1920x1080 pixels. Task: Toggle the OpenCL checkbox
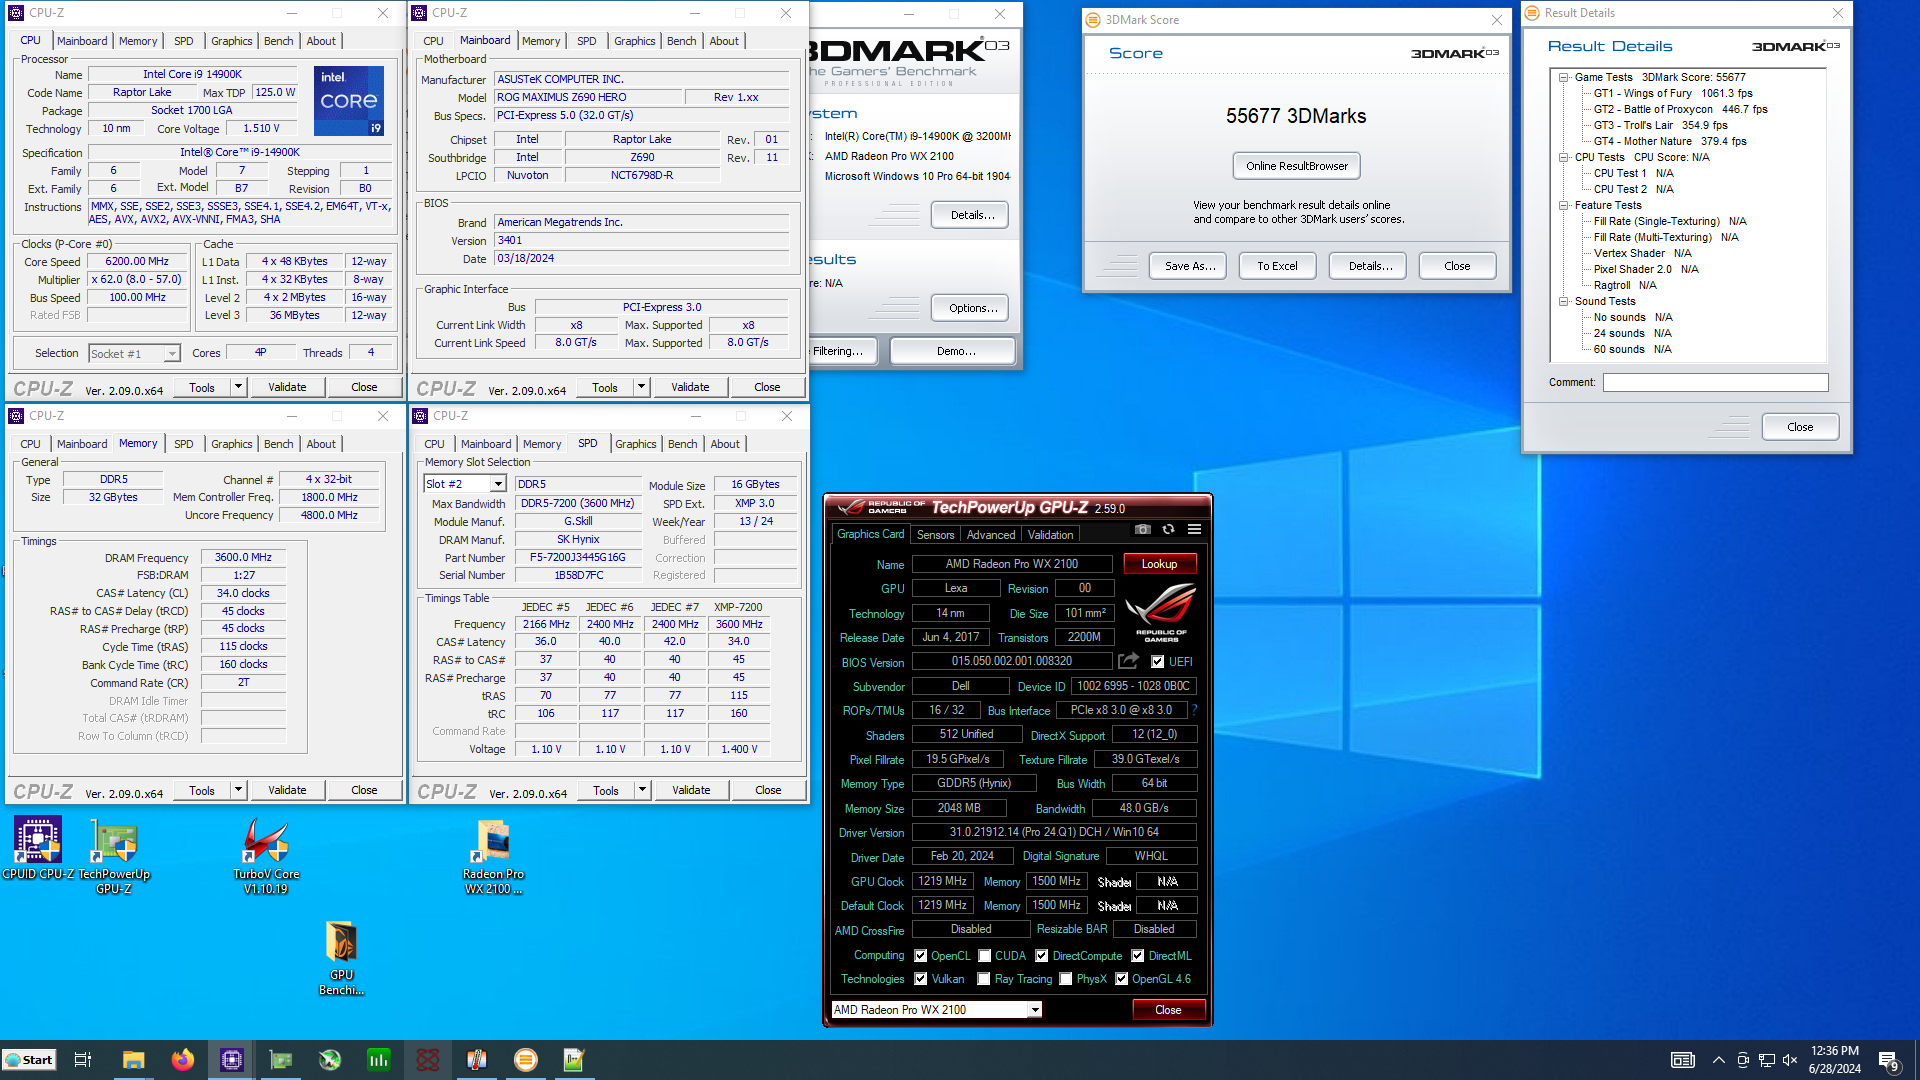click(x=920, y=956)
